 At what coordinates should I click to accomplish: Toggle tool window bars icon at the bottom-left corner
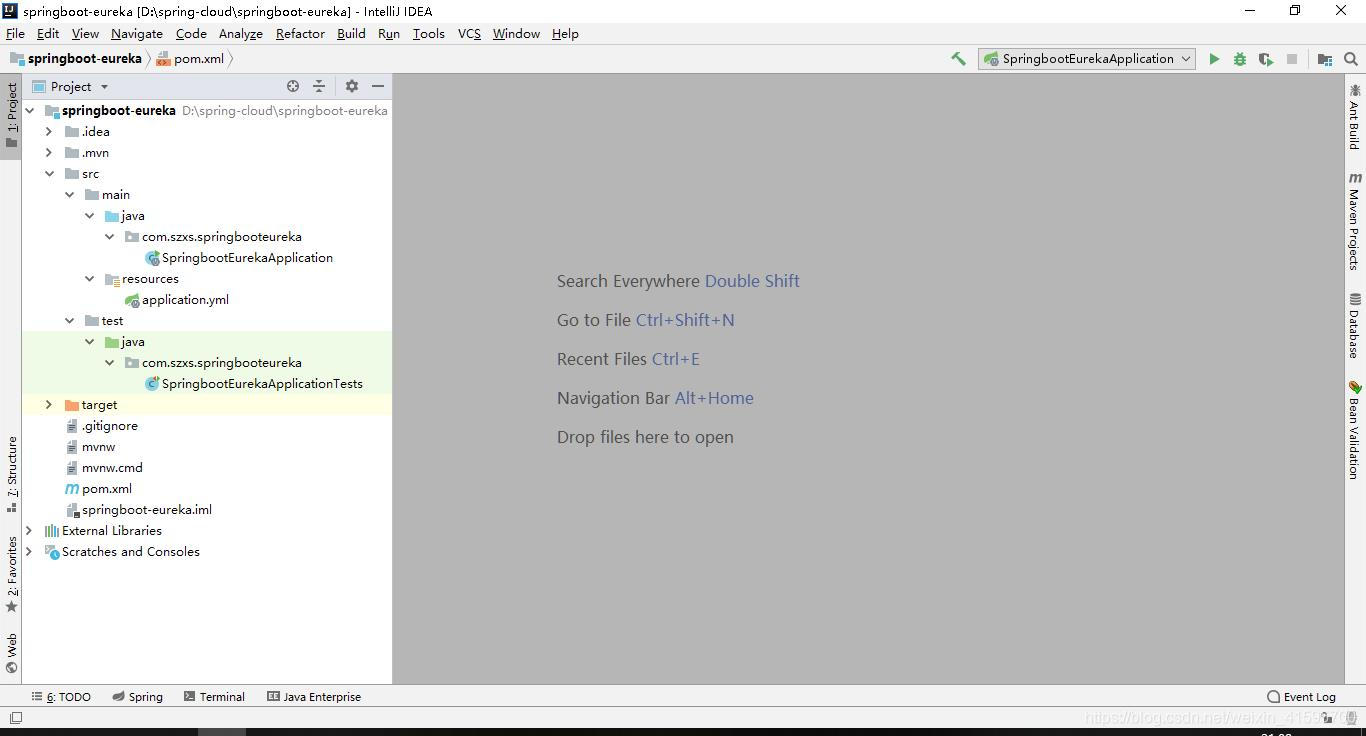pyautogui.click(x=15, y=717)
